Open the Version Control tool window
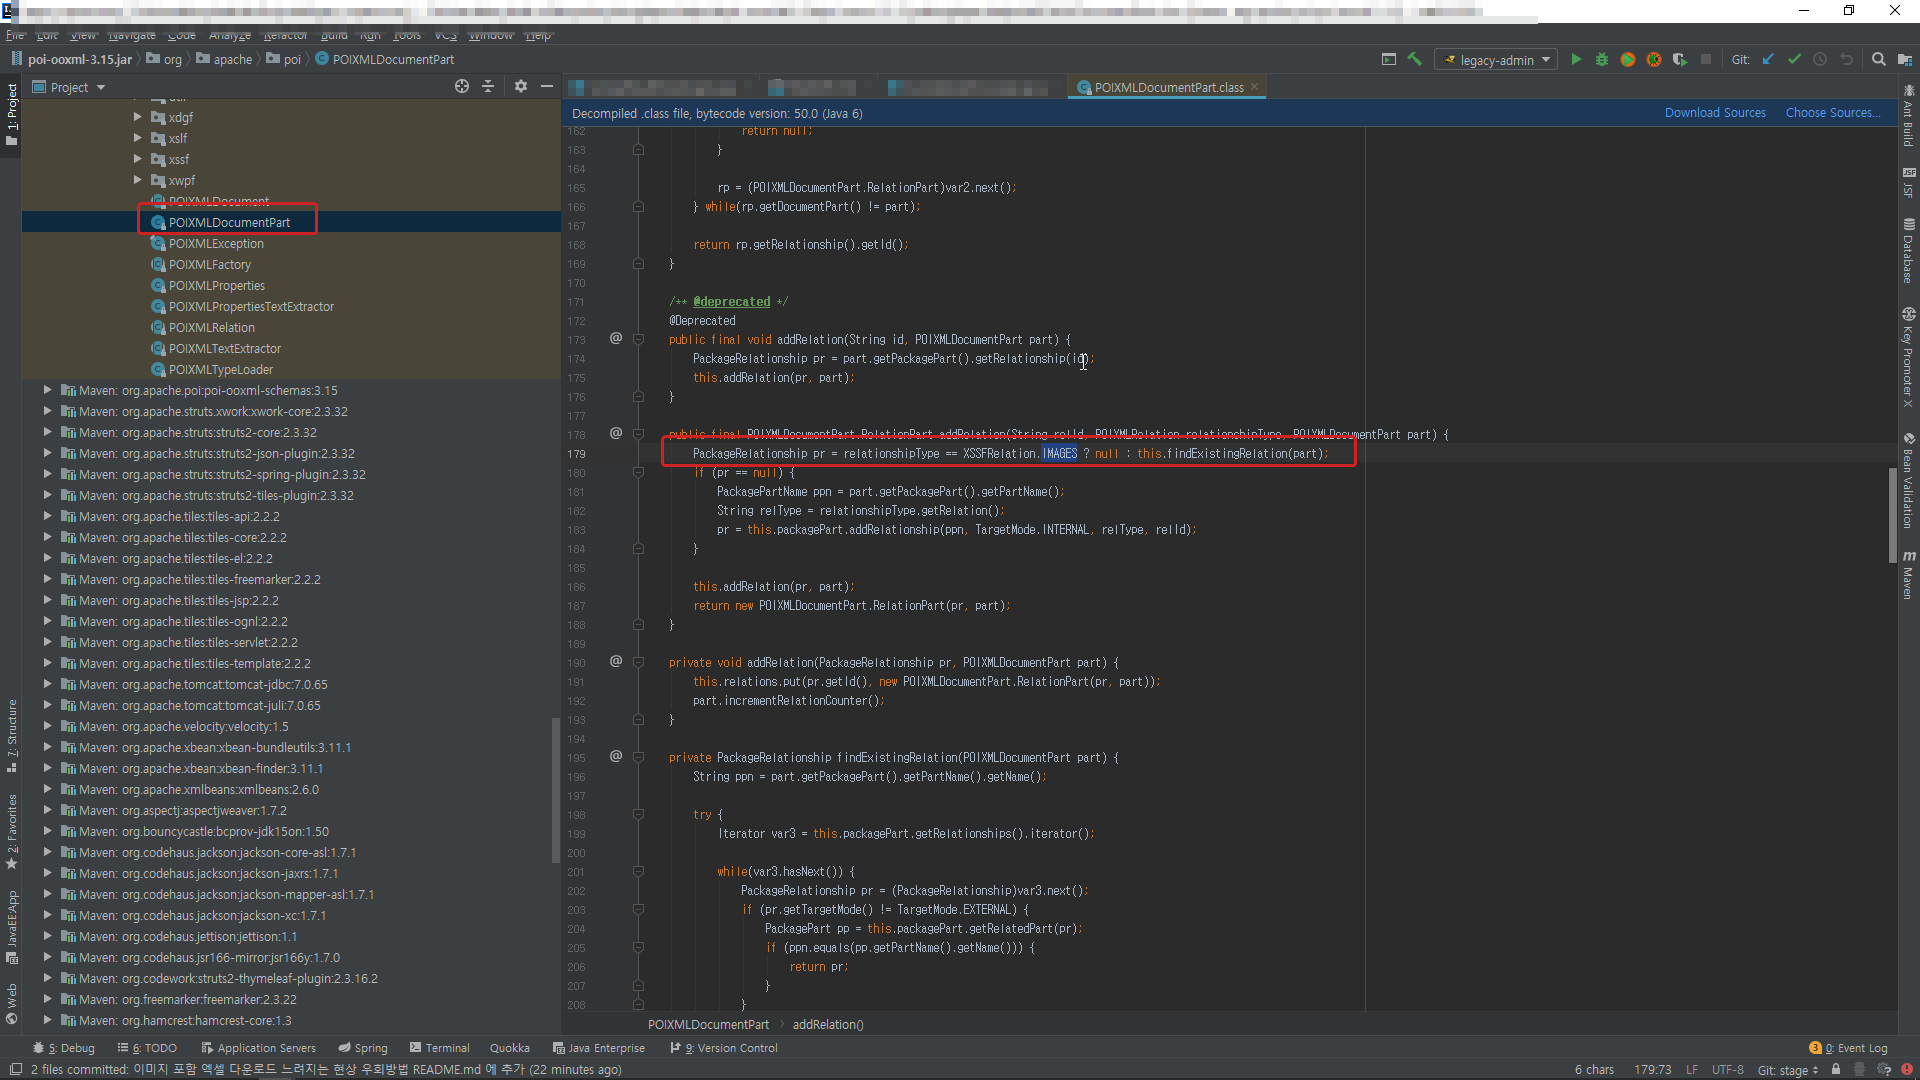This screenshot has height=1080, width=1920. (724, 1048)
